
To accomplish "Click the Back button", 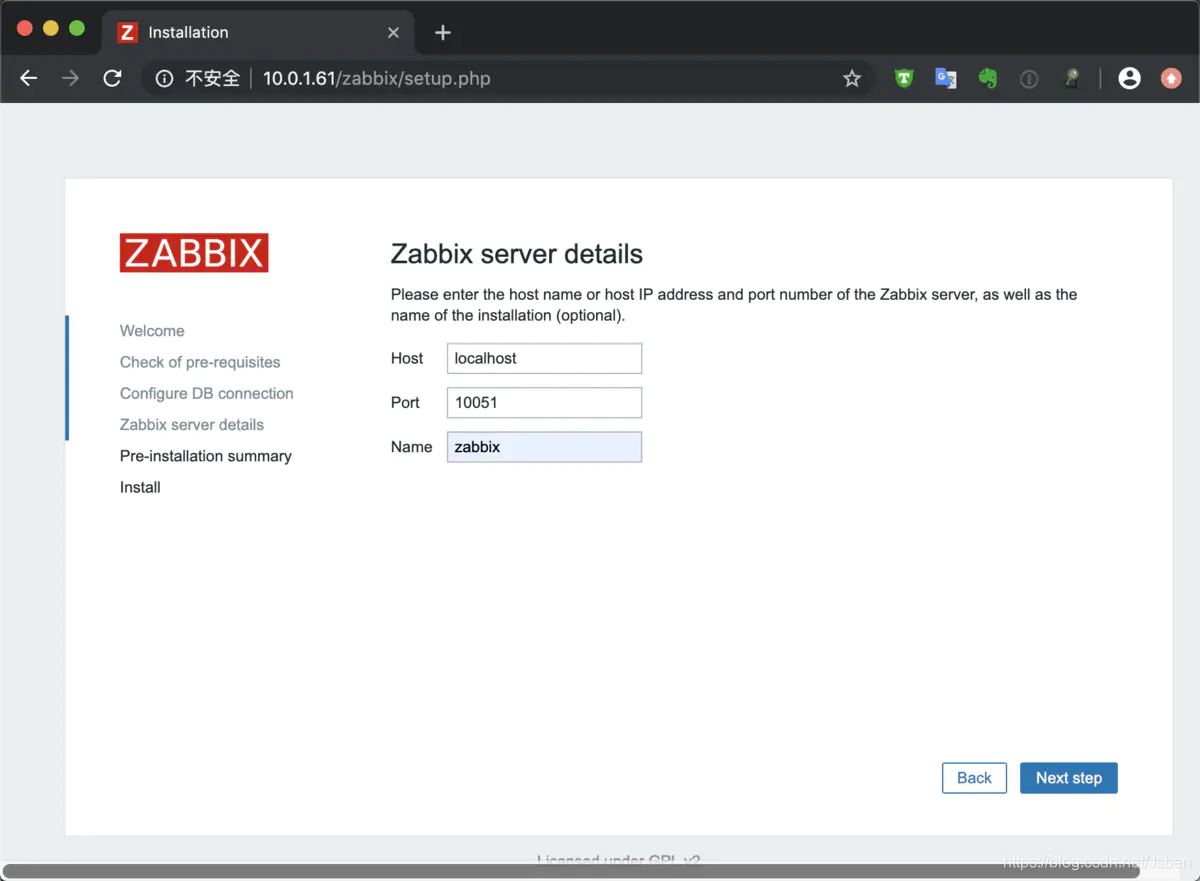I will (x=974, y=778).
